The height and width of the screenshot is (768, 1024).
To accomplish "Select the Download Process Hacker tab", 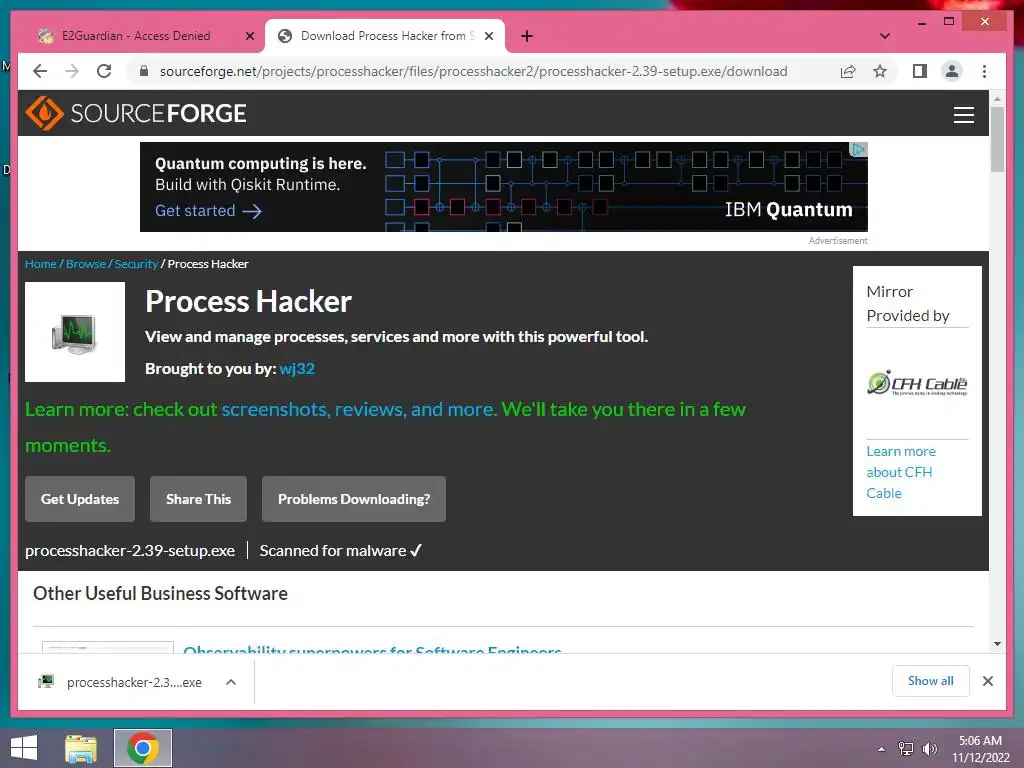I will click(x=385, y=36).
